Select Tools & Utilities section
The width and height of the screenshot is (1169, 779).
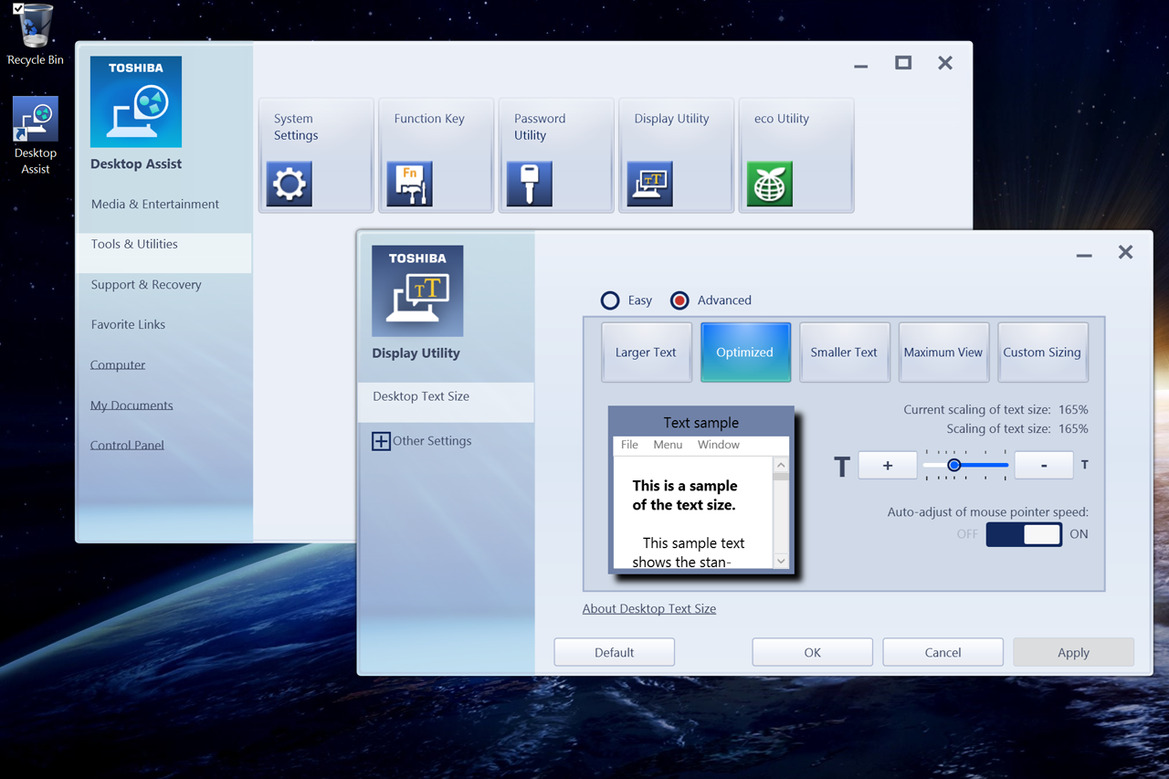[x=163, y=253]
